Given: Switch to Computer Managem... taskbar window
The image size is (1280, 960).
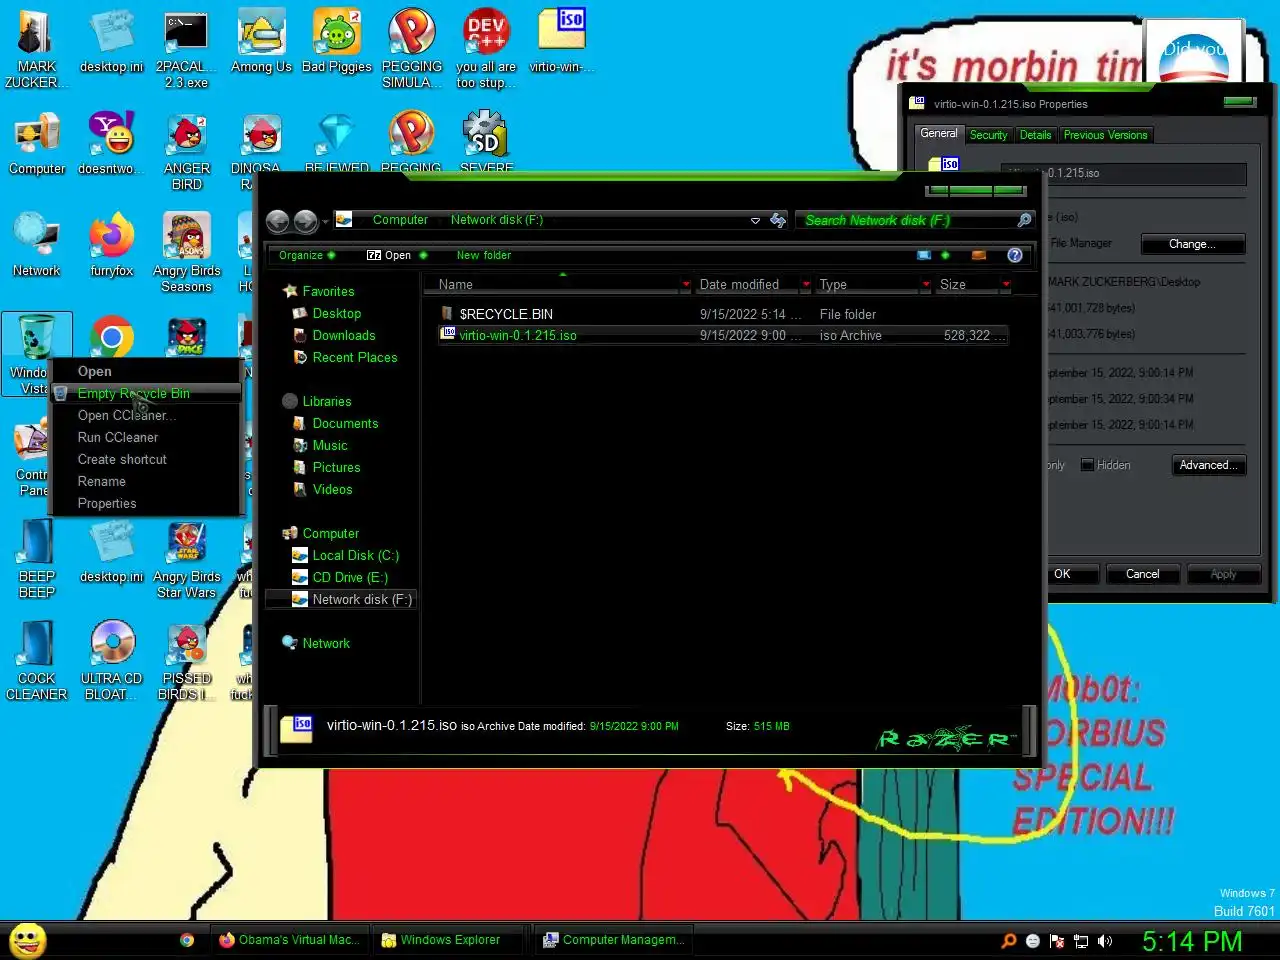Looking at the screenshot, I should click(613, 940).
